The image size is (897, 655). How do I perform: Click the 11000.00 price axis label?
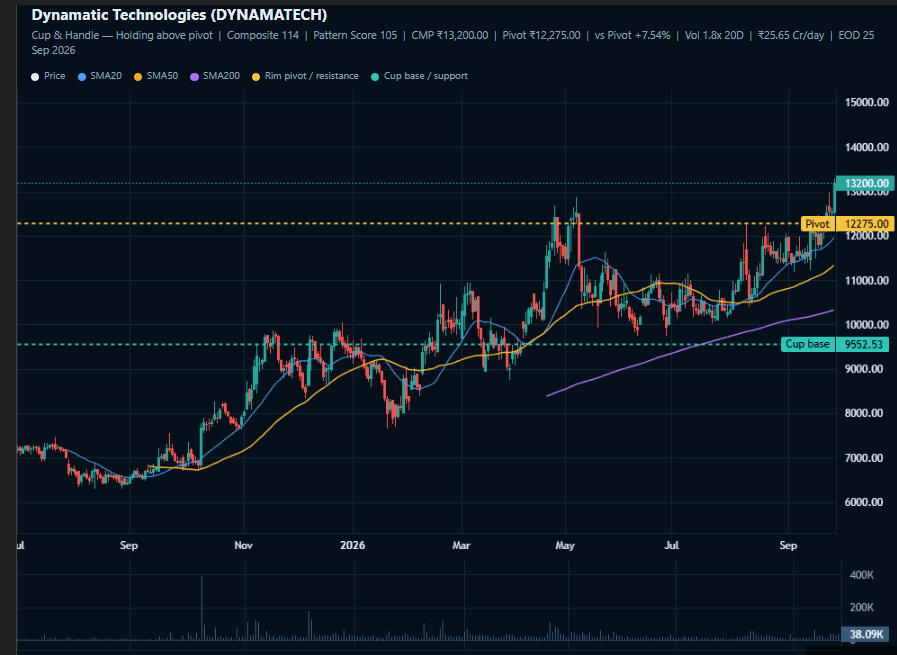(x=867, y=280)
